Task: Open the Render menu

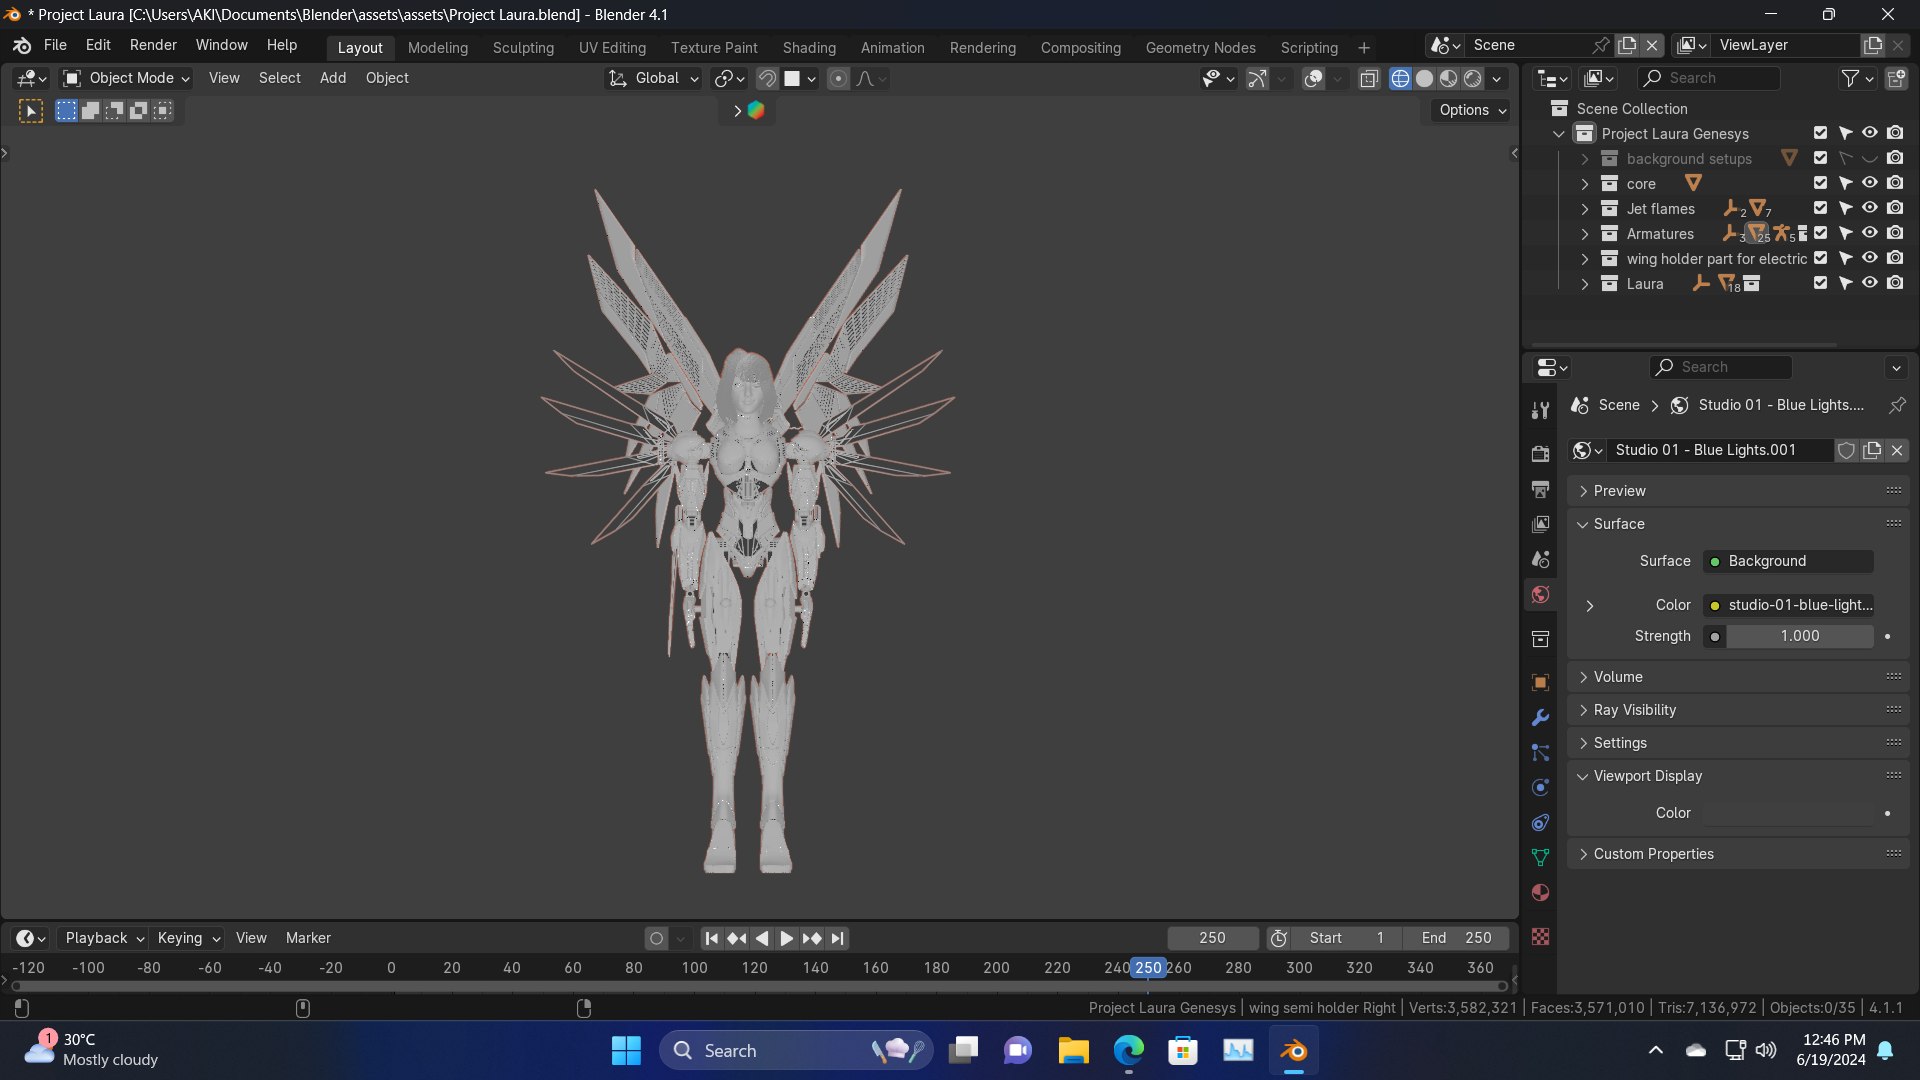Action: coord(153,45)
